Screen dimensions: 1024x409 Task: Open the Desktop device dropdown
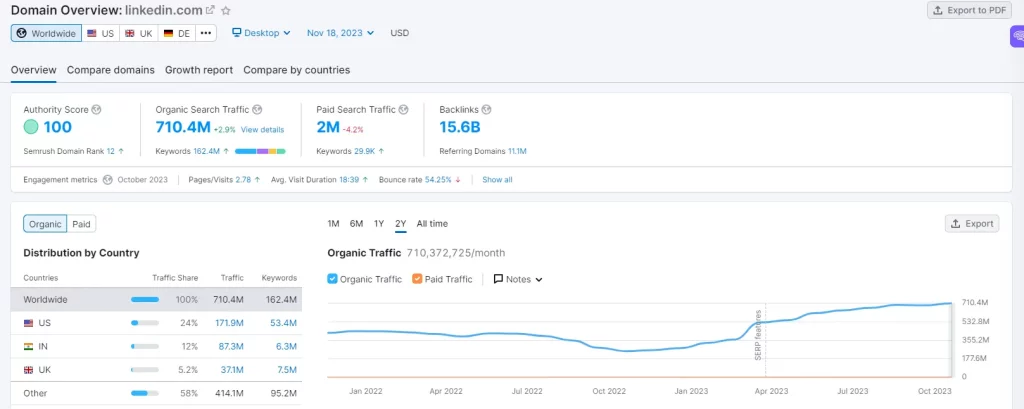[x=261, y=33]
